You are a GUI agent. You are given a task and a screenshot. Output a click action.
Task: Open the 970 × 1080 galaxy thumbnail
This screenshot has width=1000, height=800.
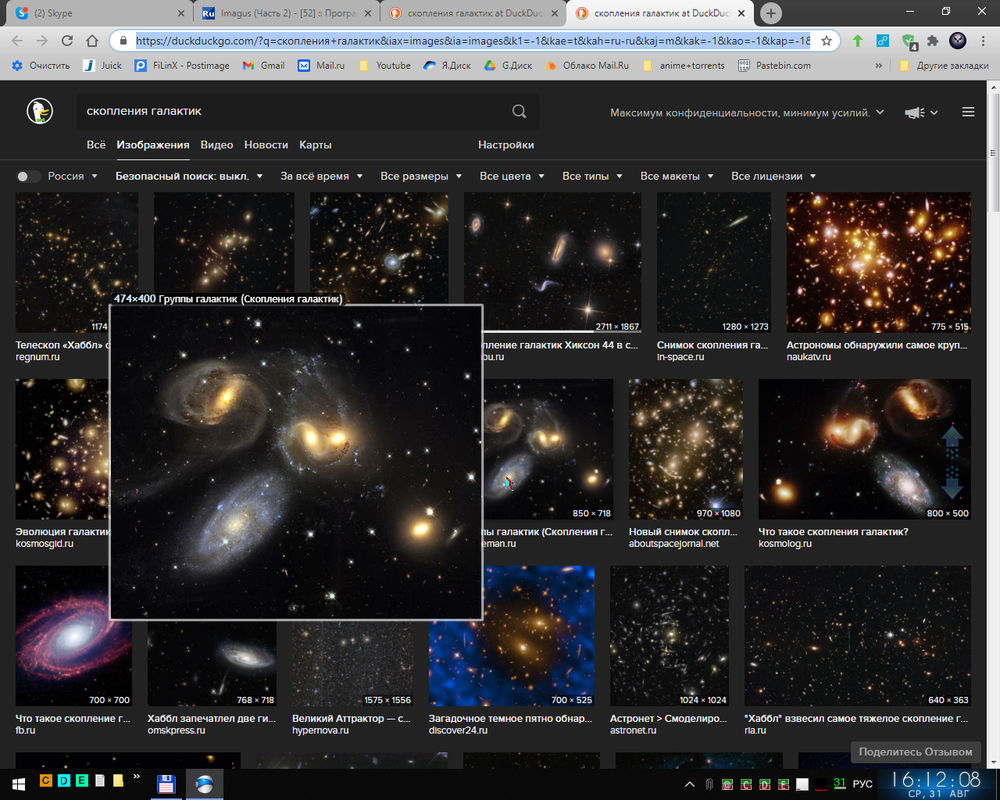pos(686,449)
